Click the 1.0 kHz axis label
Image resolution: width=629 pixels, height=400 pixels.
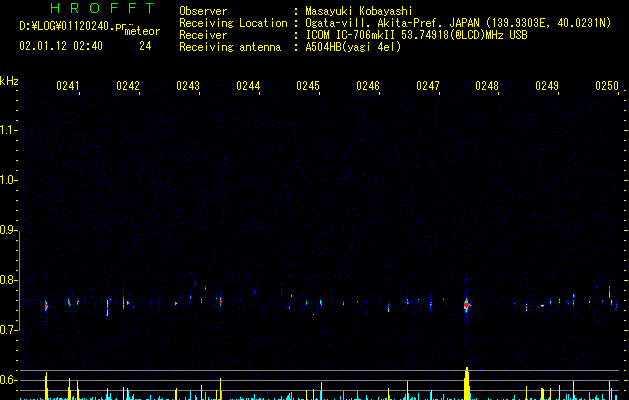tap(8, 180)
